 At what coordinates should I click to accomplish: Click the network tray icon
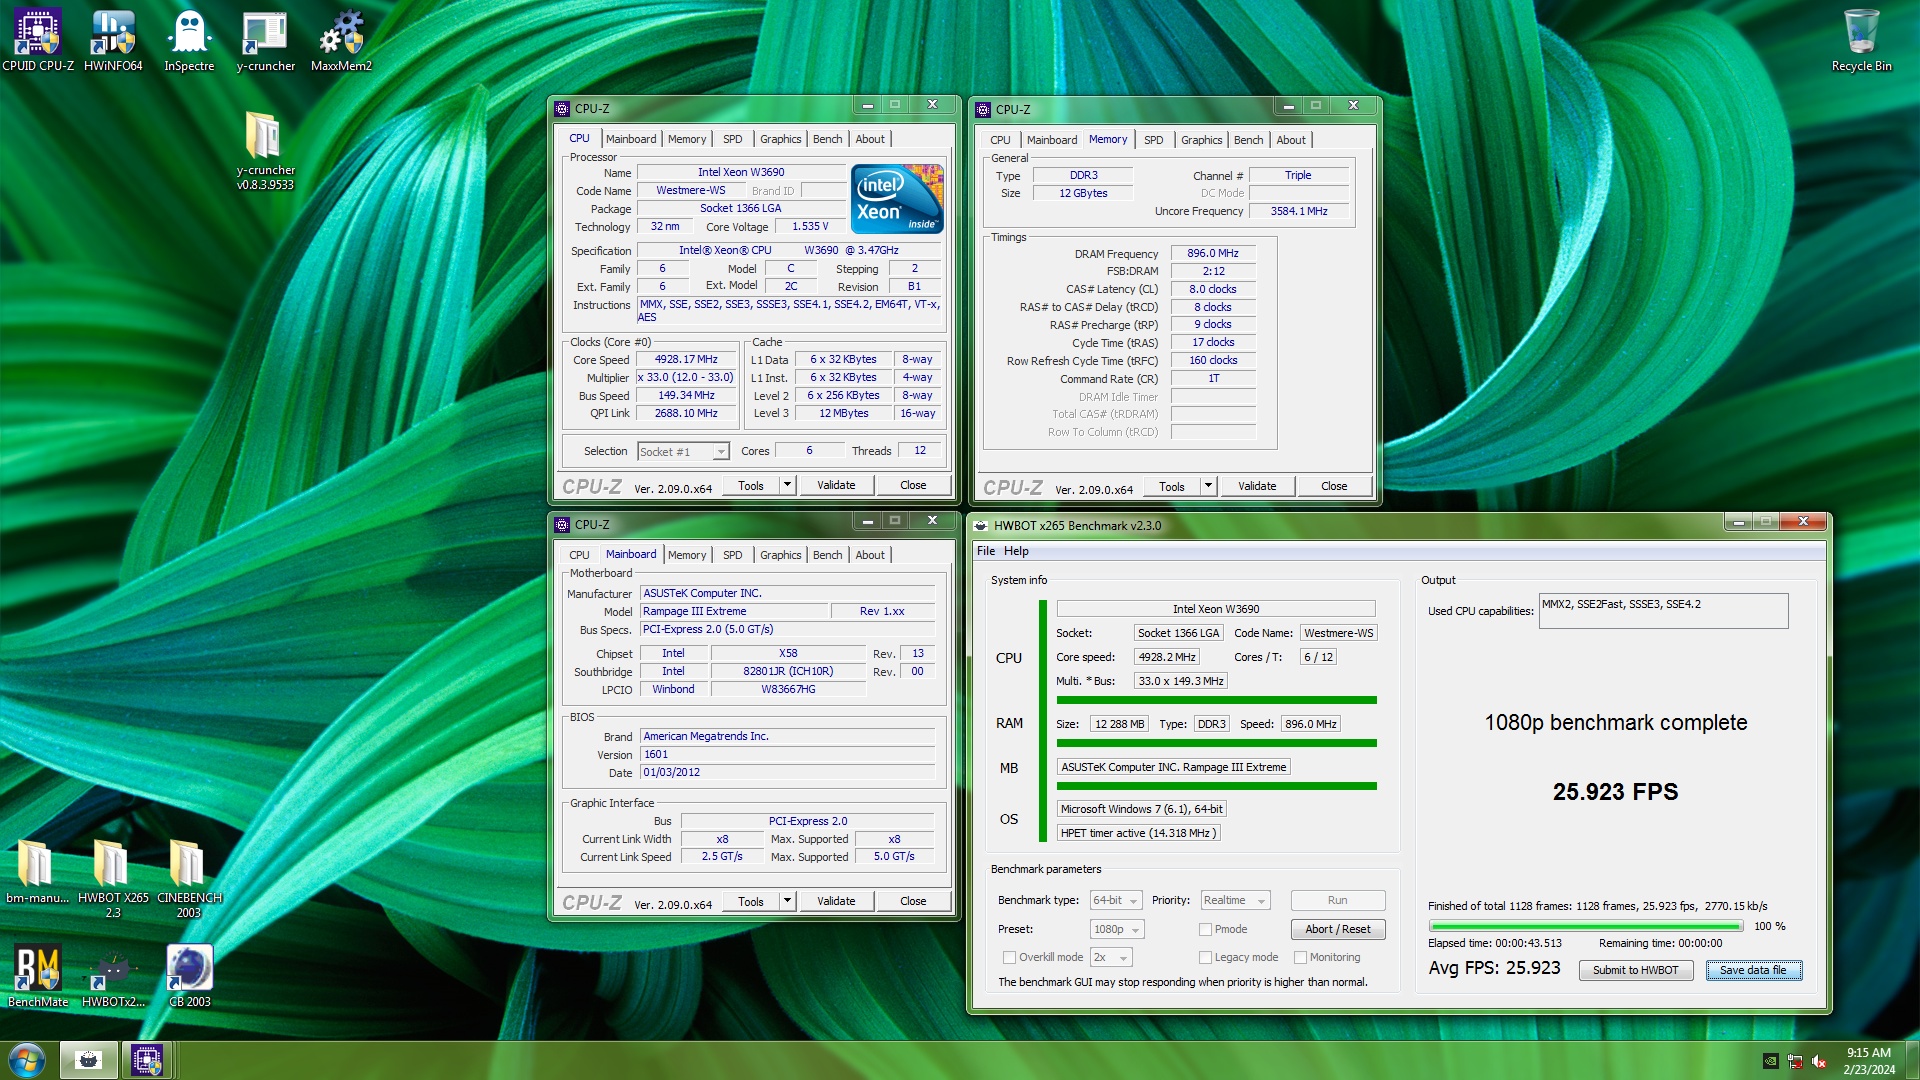[1795, 1061]
